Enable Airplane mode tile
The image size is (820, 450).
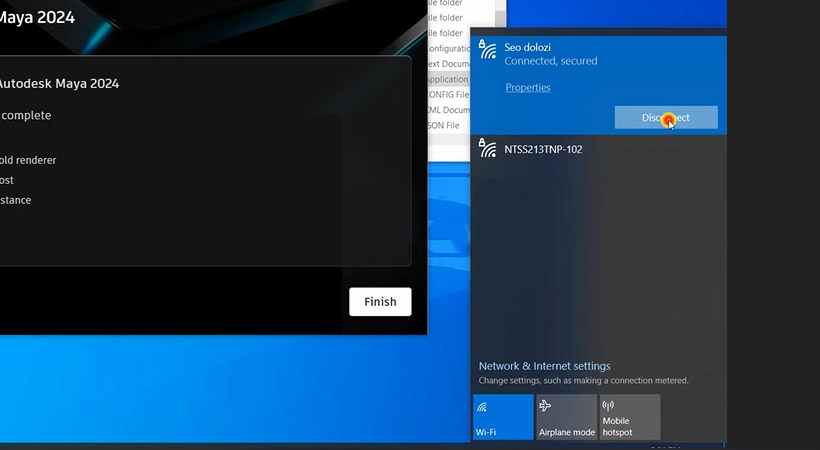tap(566, 417)
